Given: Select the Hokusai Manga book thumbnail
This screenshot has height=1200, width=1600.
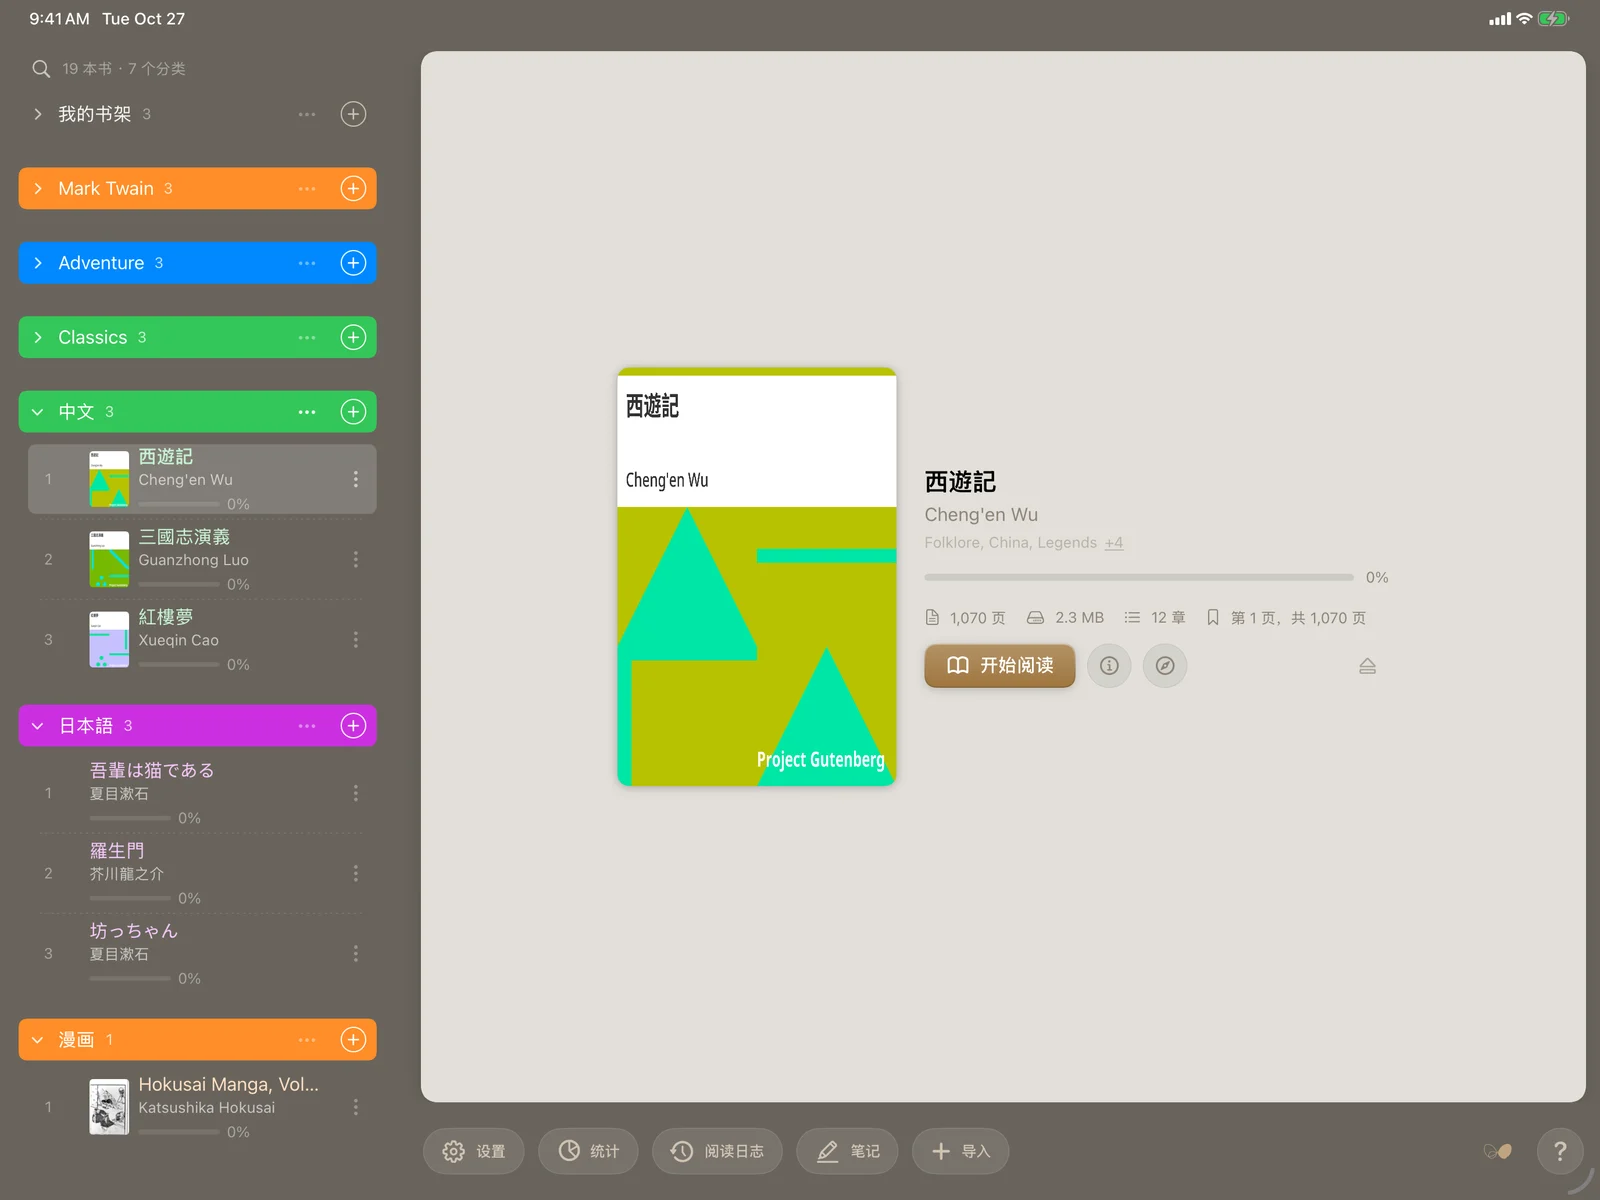Looking at the screenshot, I should coord(109,1107).
